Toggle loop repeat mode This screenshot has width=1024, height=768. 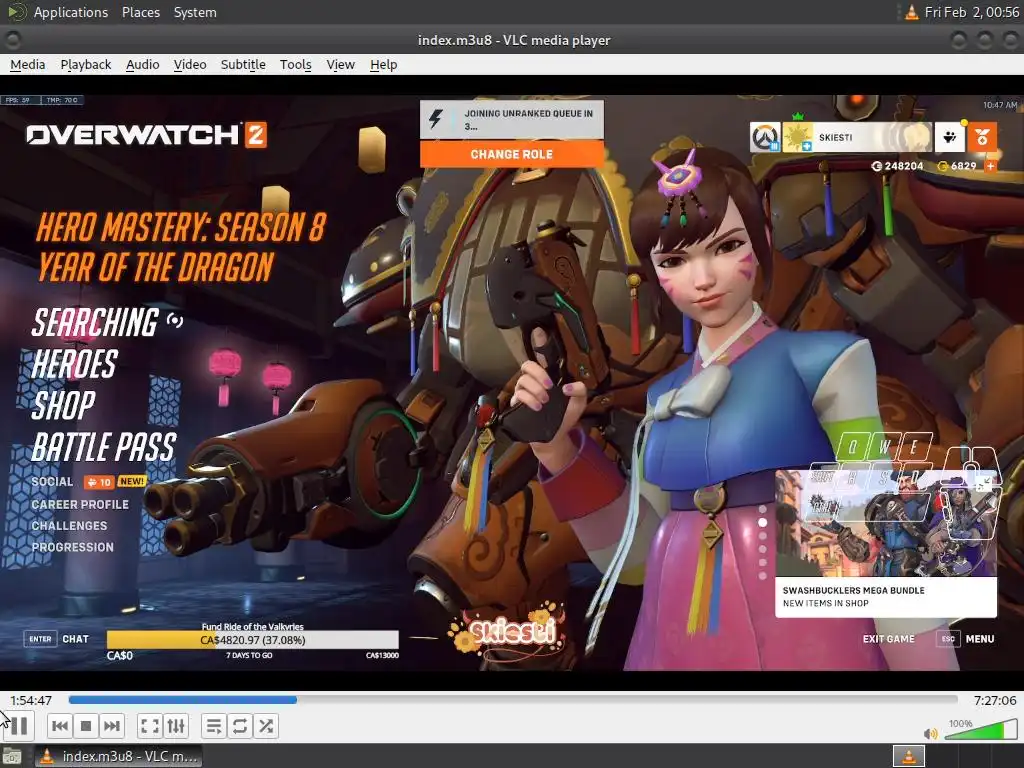tap(240, 726)
